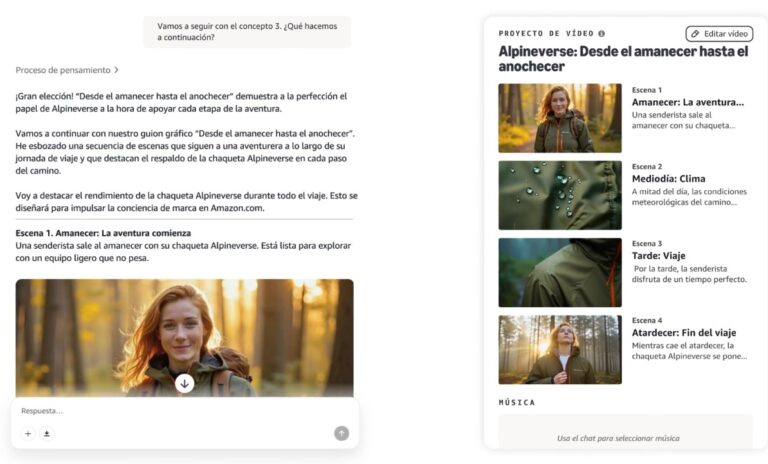Screen dimensions: 768x464
Task: Click the Escena 4 label in project panel
Action: (647, 320)
